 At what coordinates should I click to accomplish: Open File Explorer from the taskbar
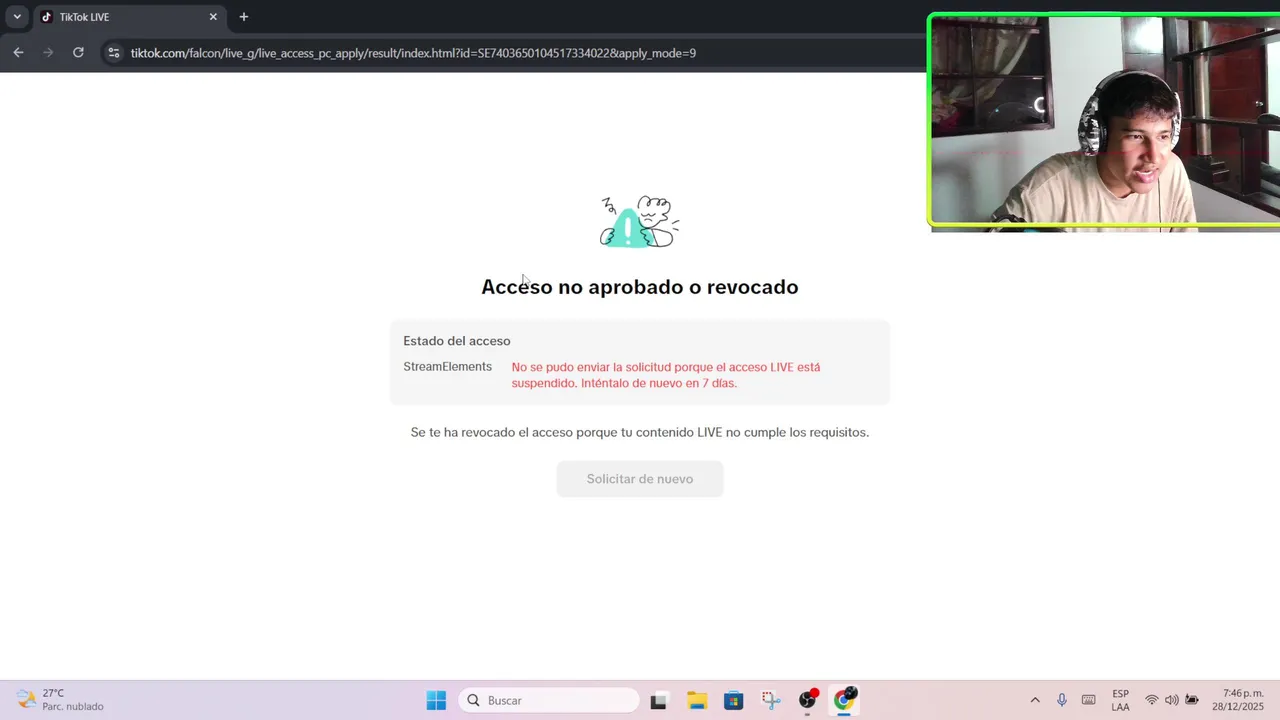click(697, 700)
